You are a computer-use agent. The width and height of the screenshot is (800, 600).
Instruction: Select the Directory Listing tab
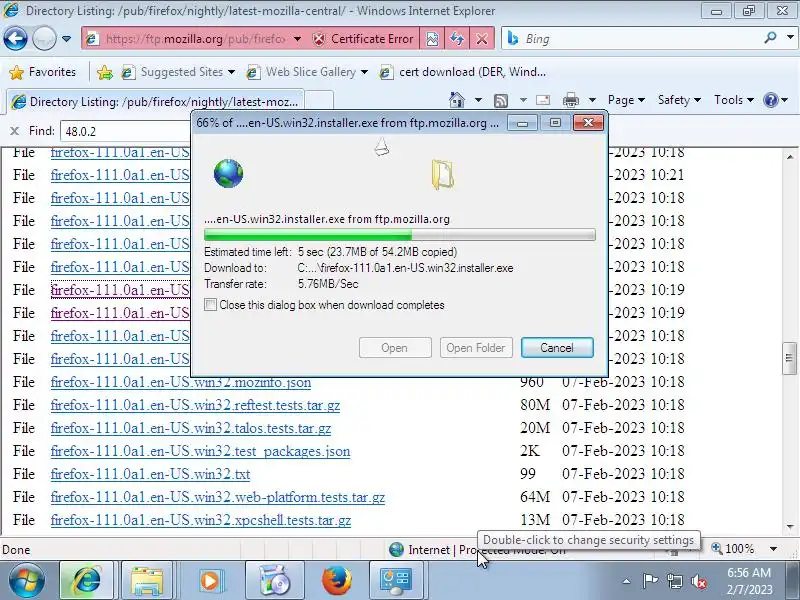click(x=155, y=102)
